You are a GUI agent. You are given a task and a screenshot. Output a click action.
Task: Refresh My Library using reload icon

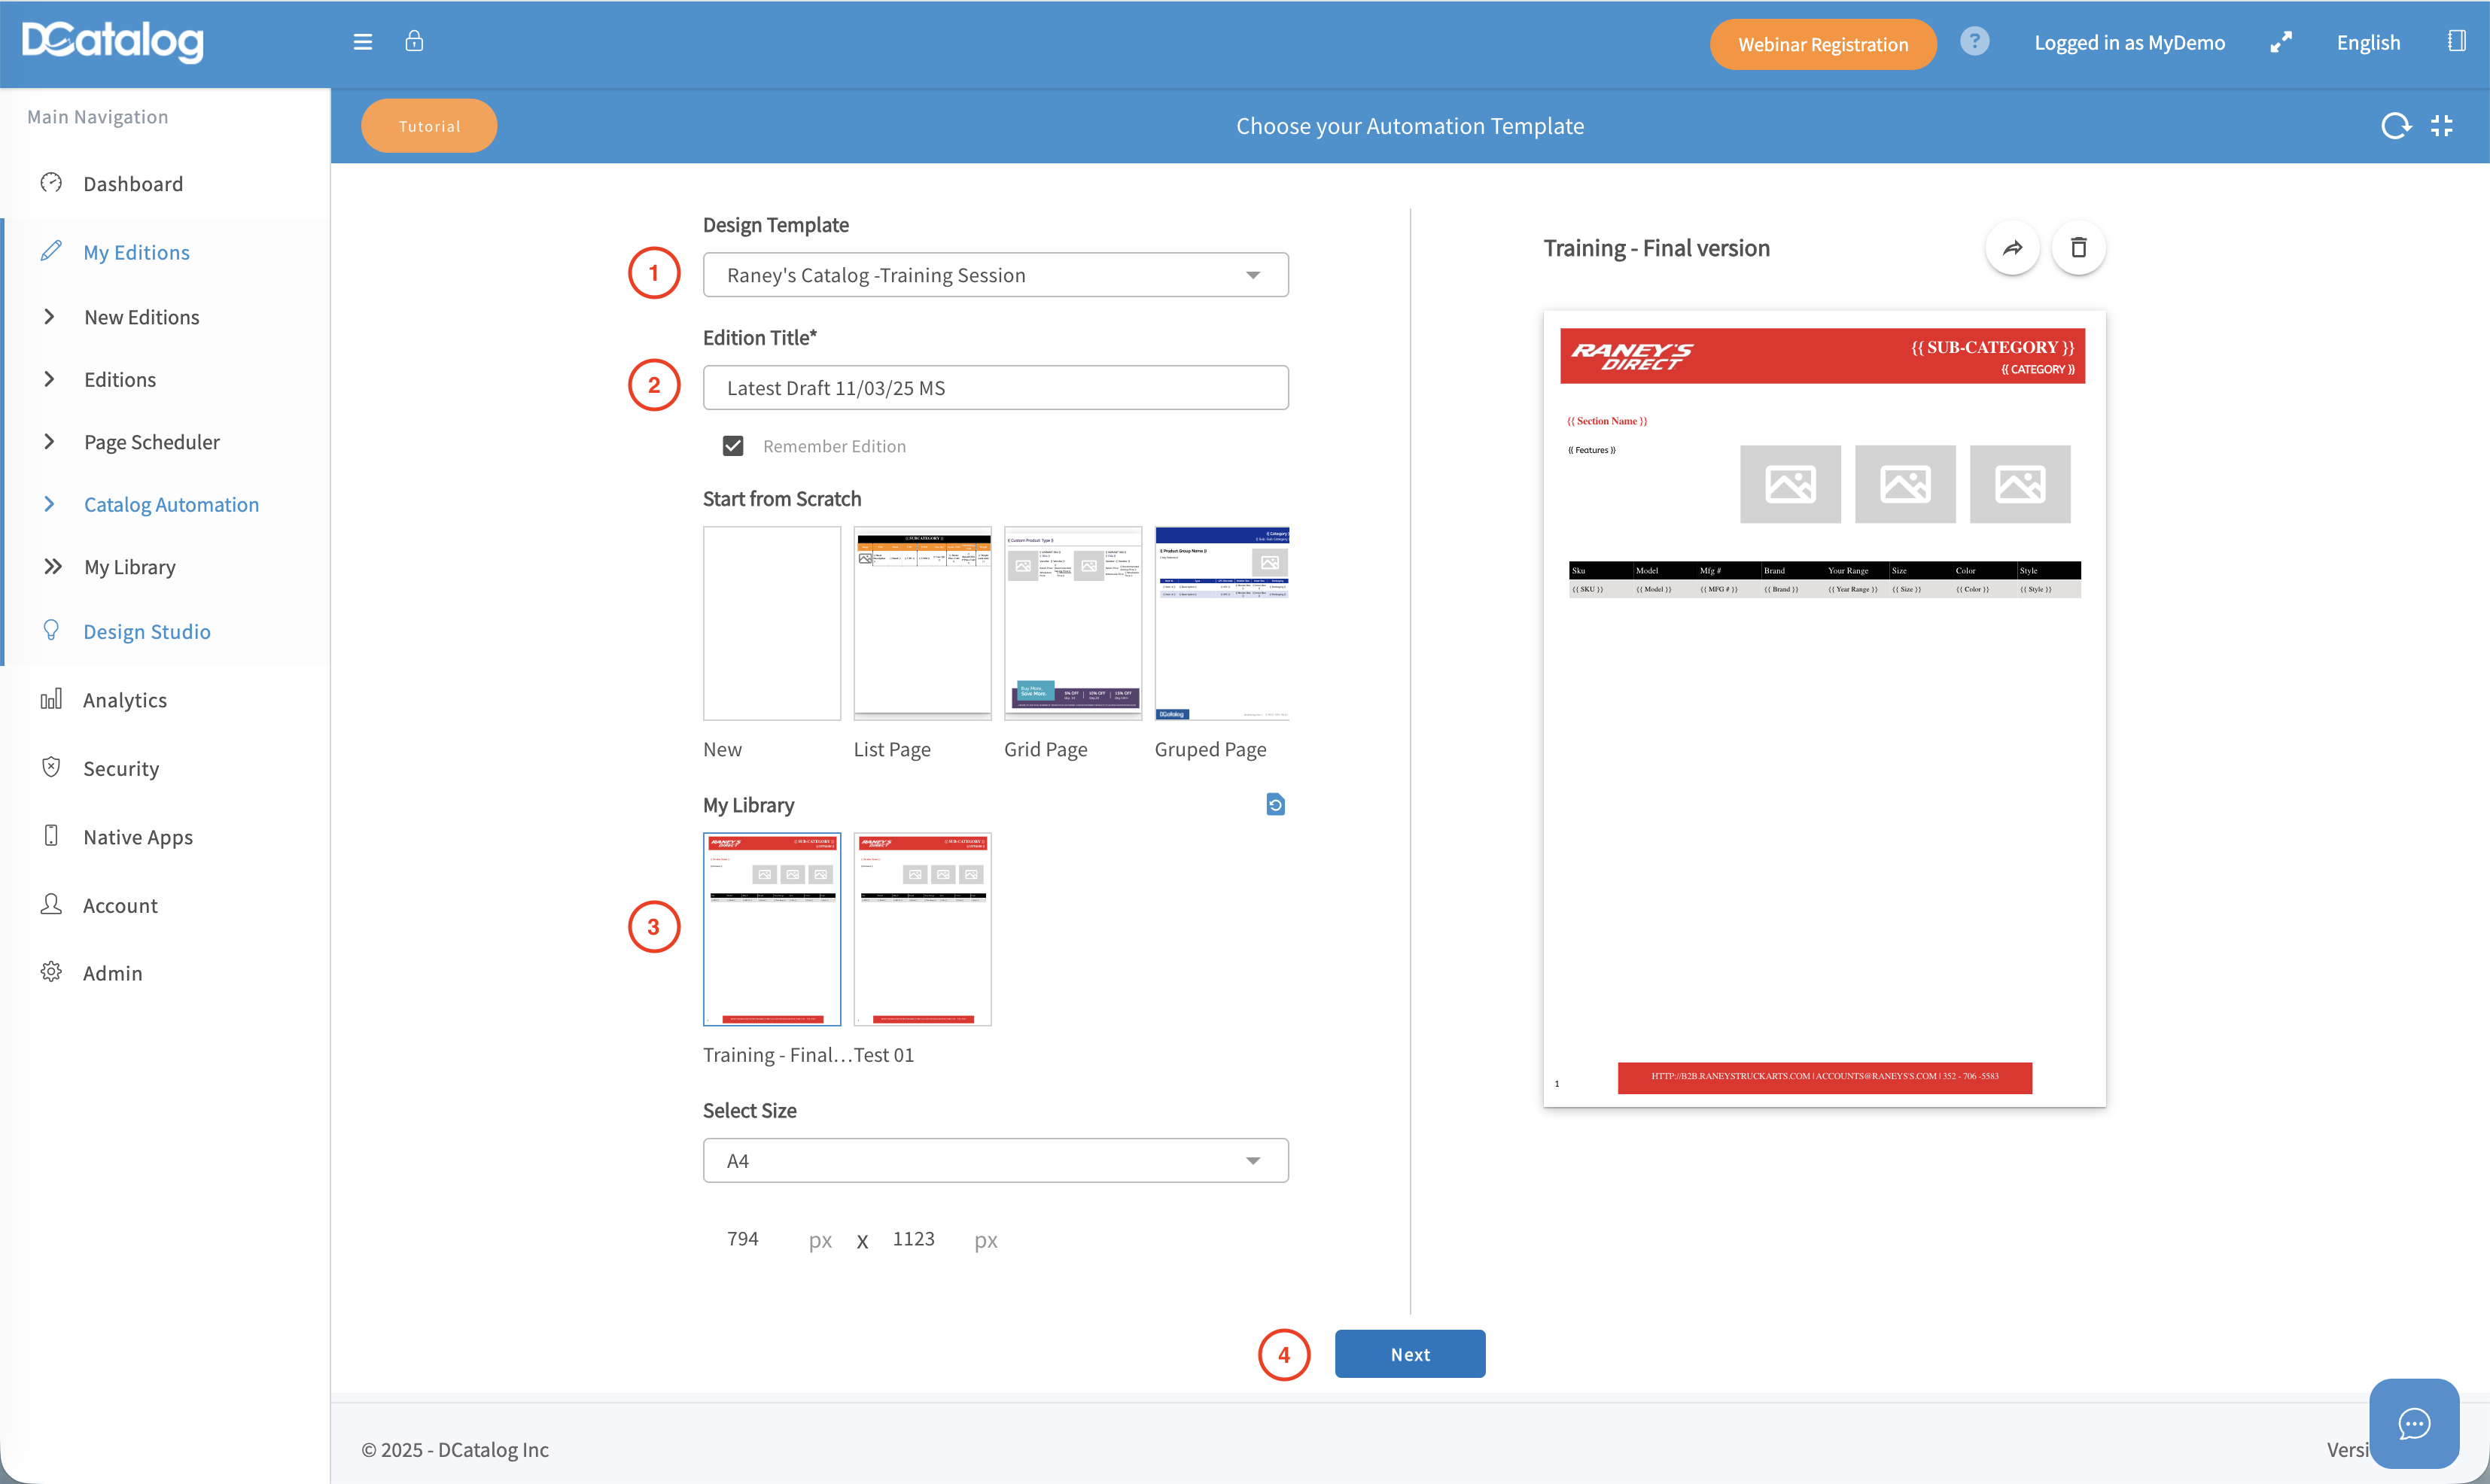1275,804
